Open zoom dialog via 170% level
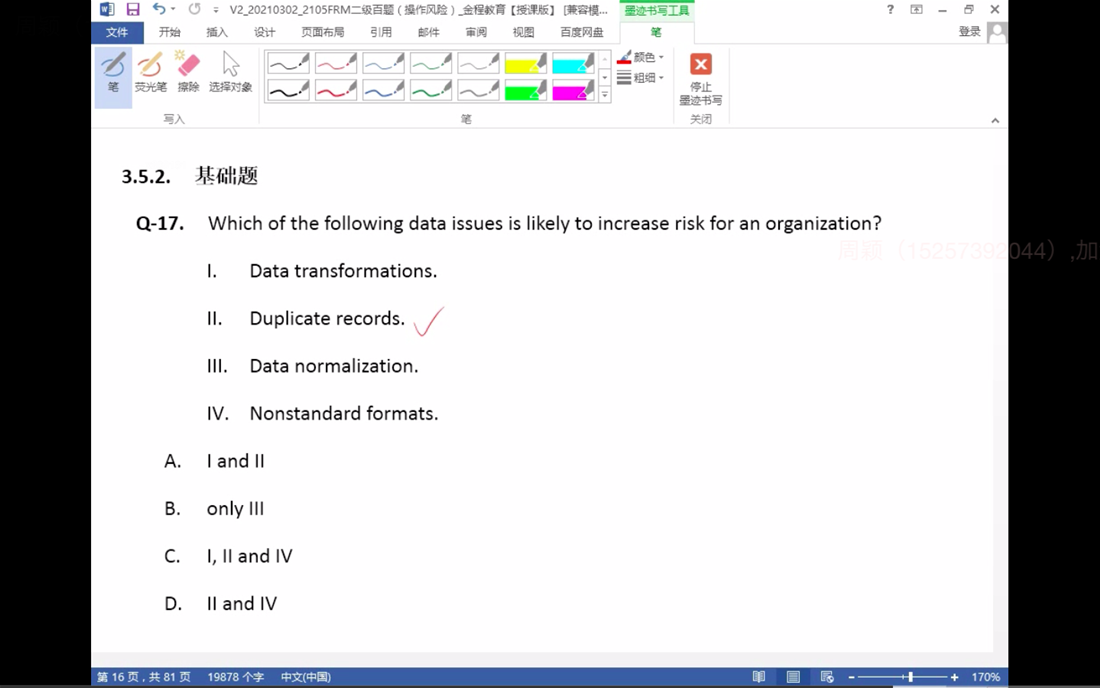This screenshot has width=1100, height=688. (986, 677)
